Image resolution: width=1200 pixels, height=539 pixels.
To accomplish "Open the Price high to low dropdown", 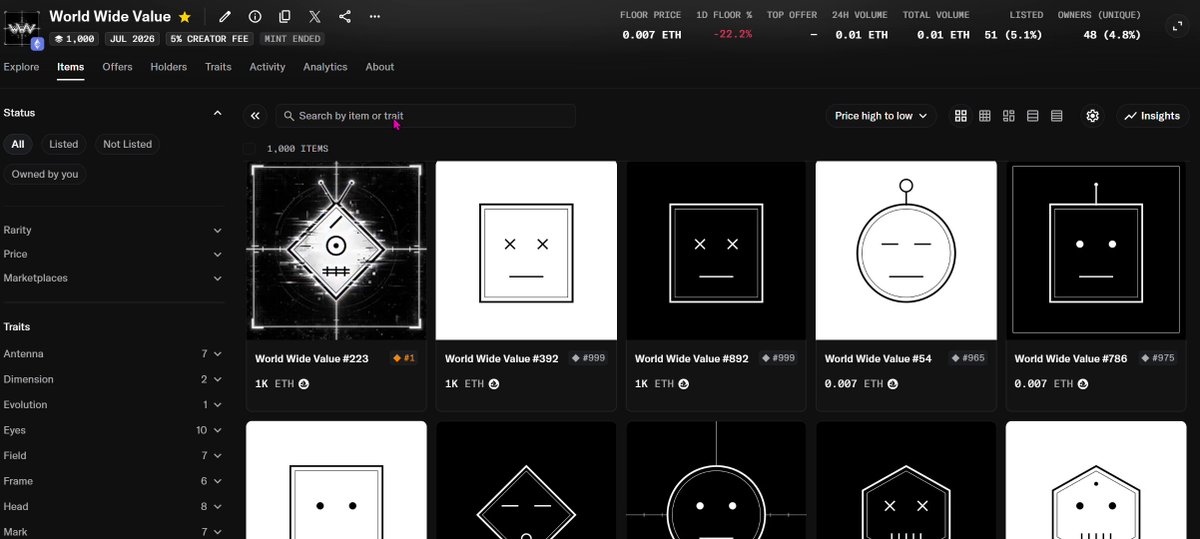I will [x=881, y=116].
